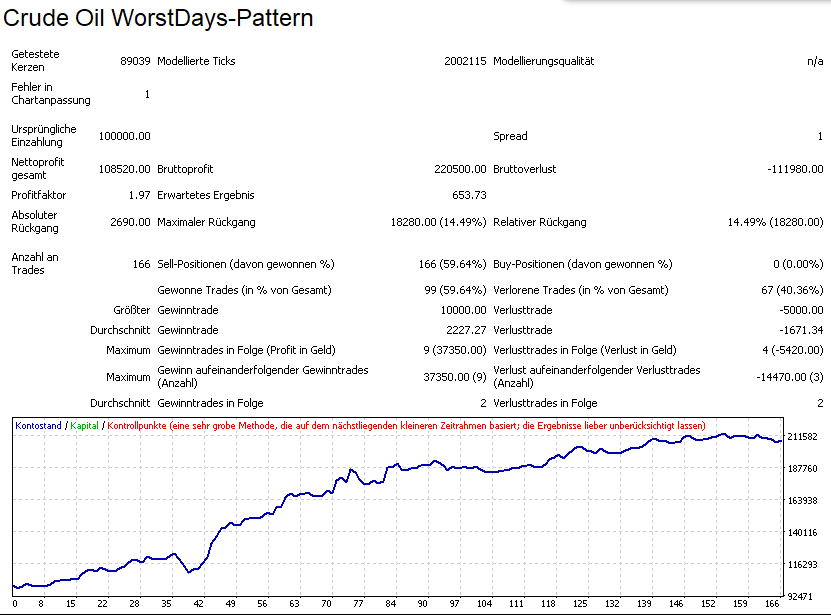Select the Ursprüngliche Einzahlung value 100000.00
The image size is (831, 615).
[124, 136]
